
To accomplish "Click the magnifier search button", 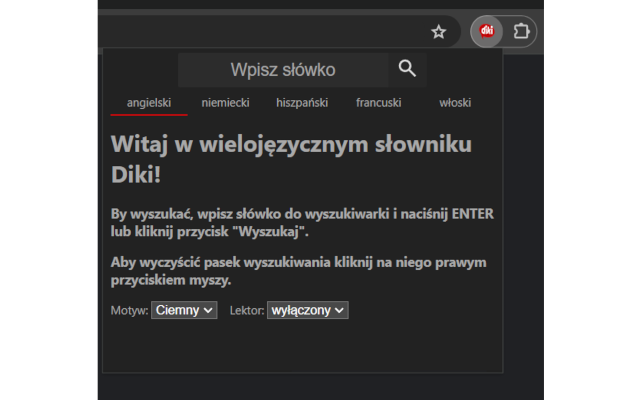I will click(407, 69).
